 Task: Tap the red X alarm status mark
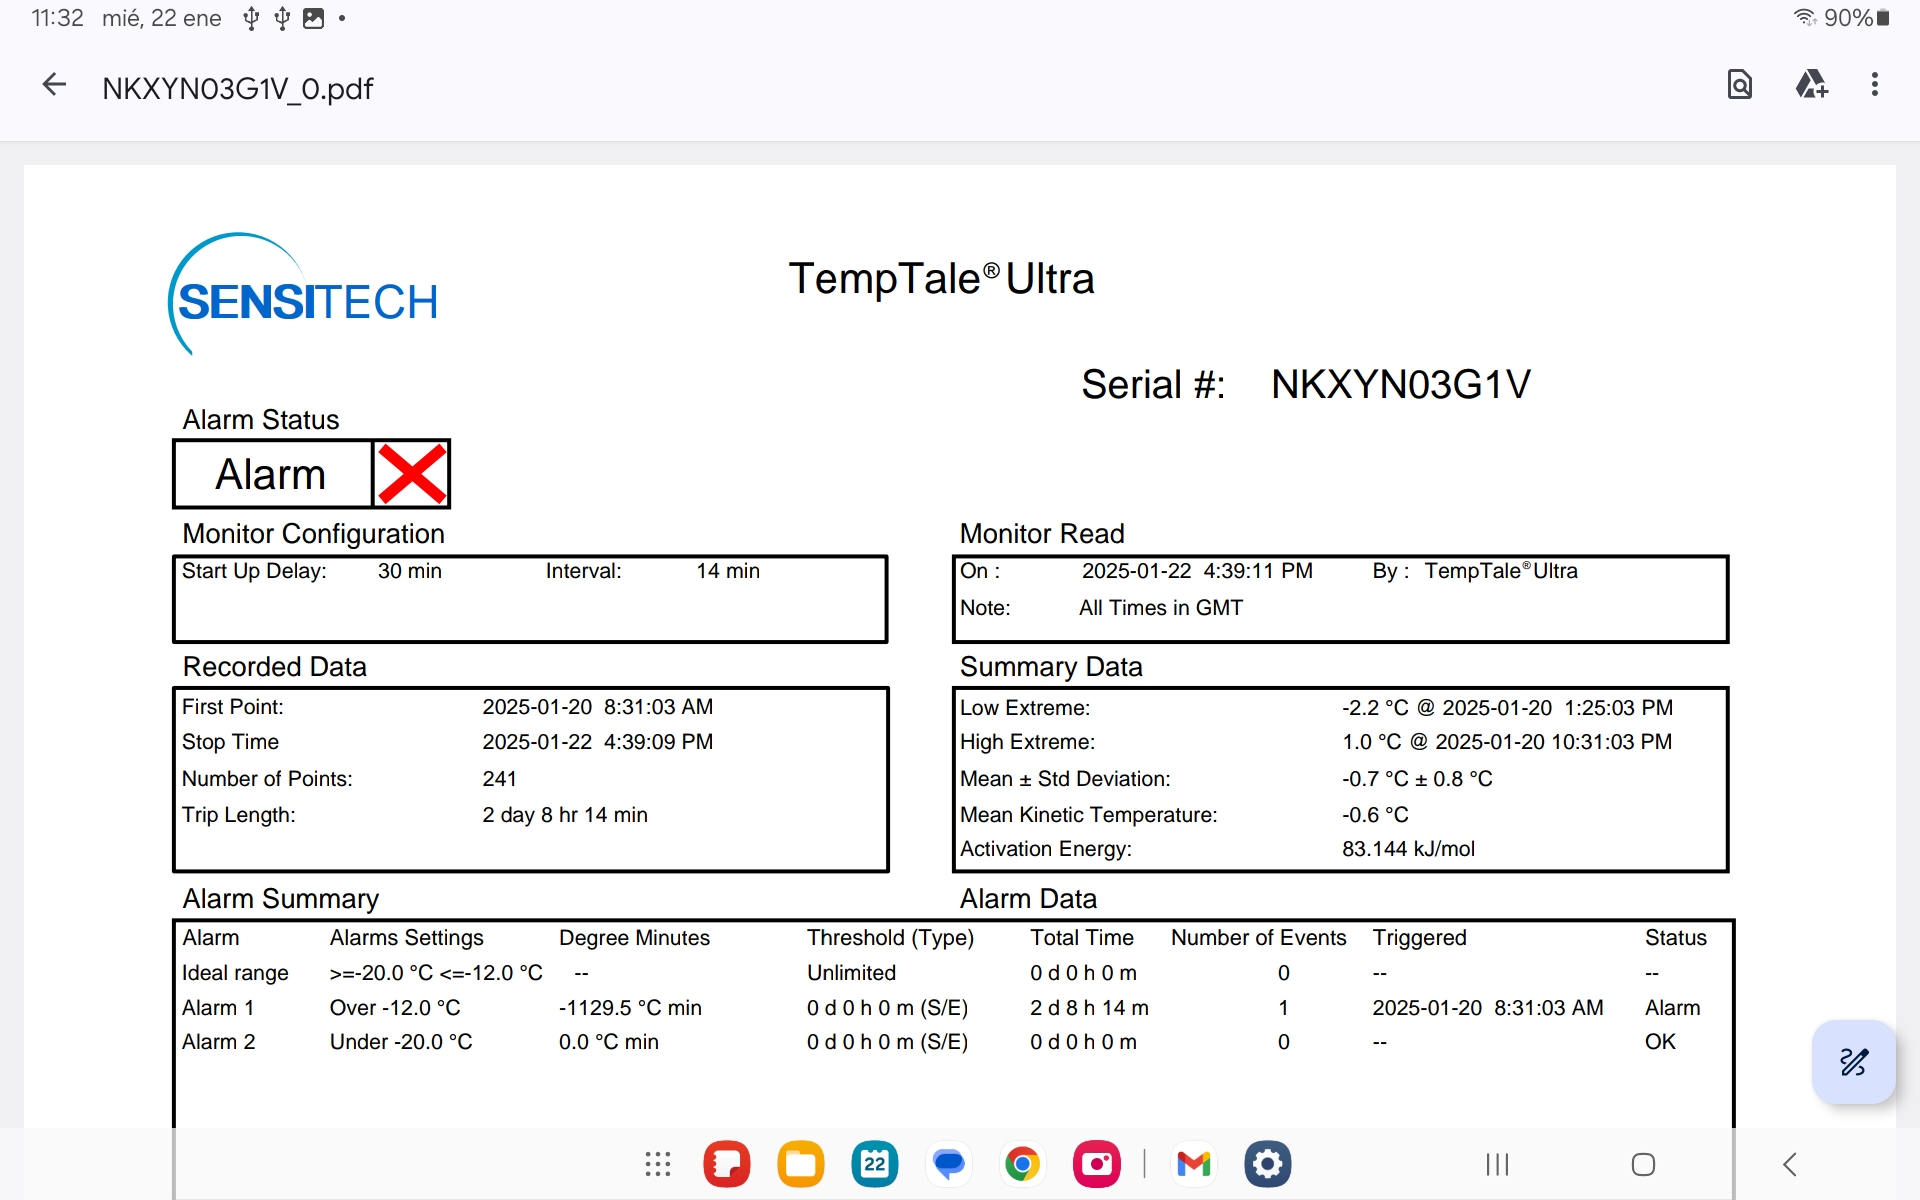pos(411,474)
